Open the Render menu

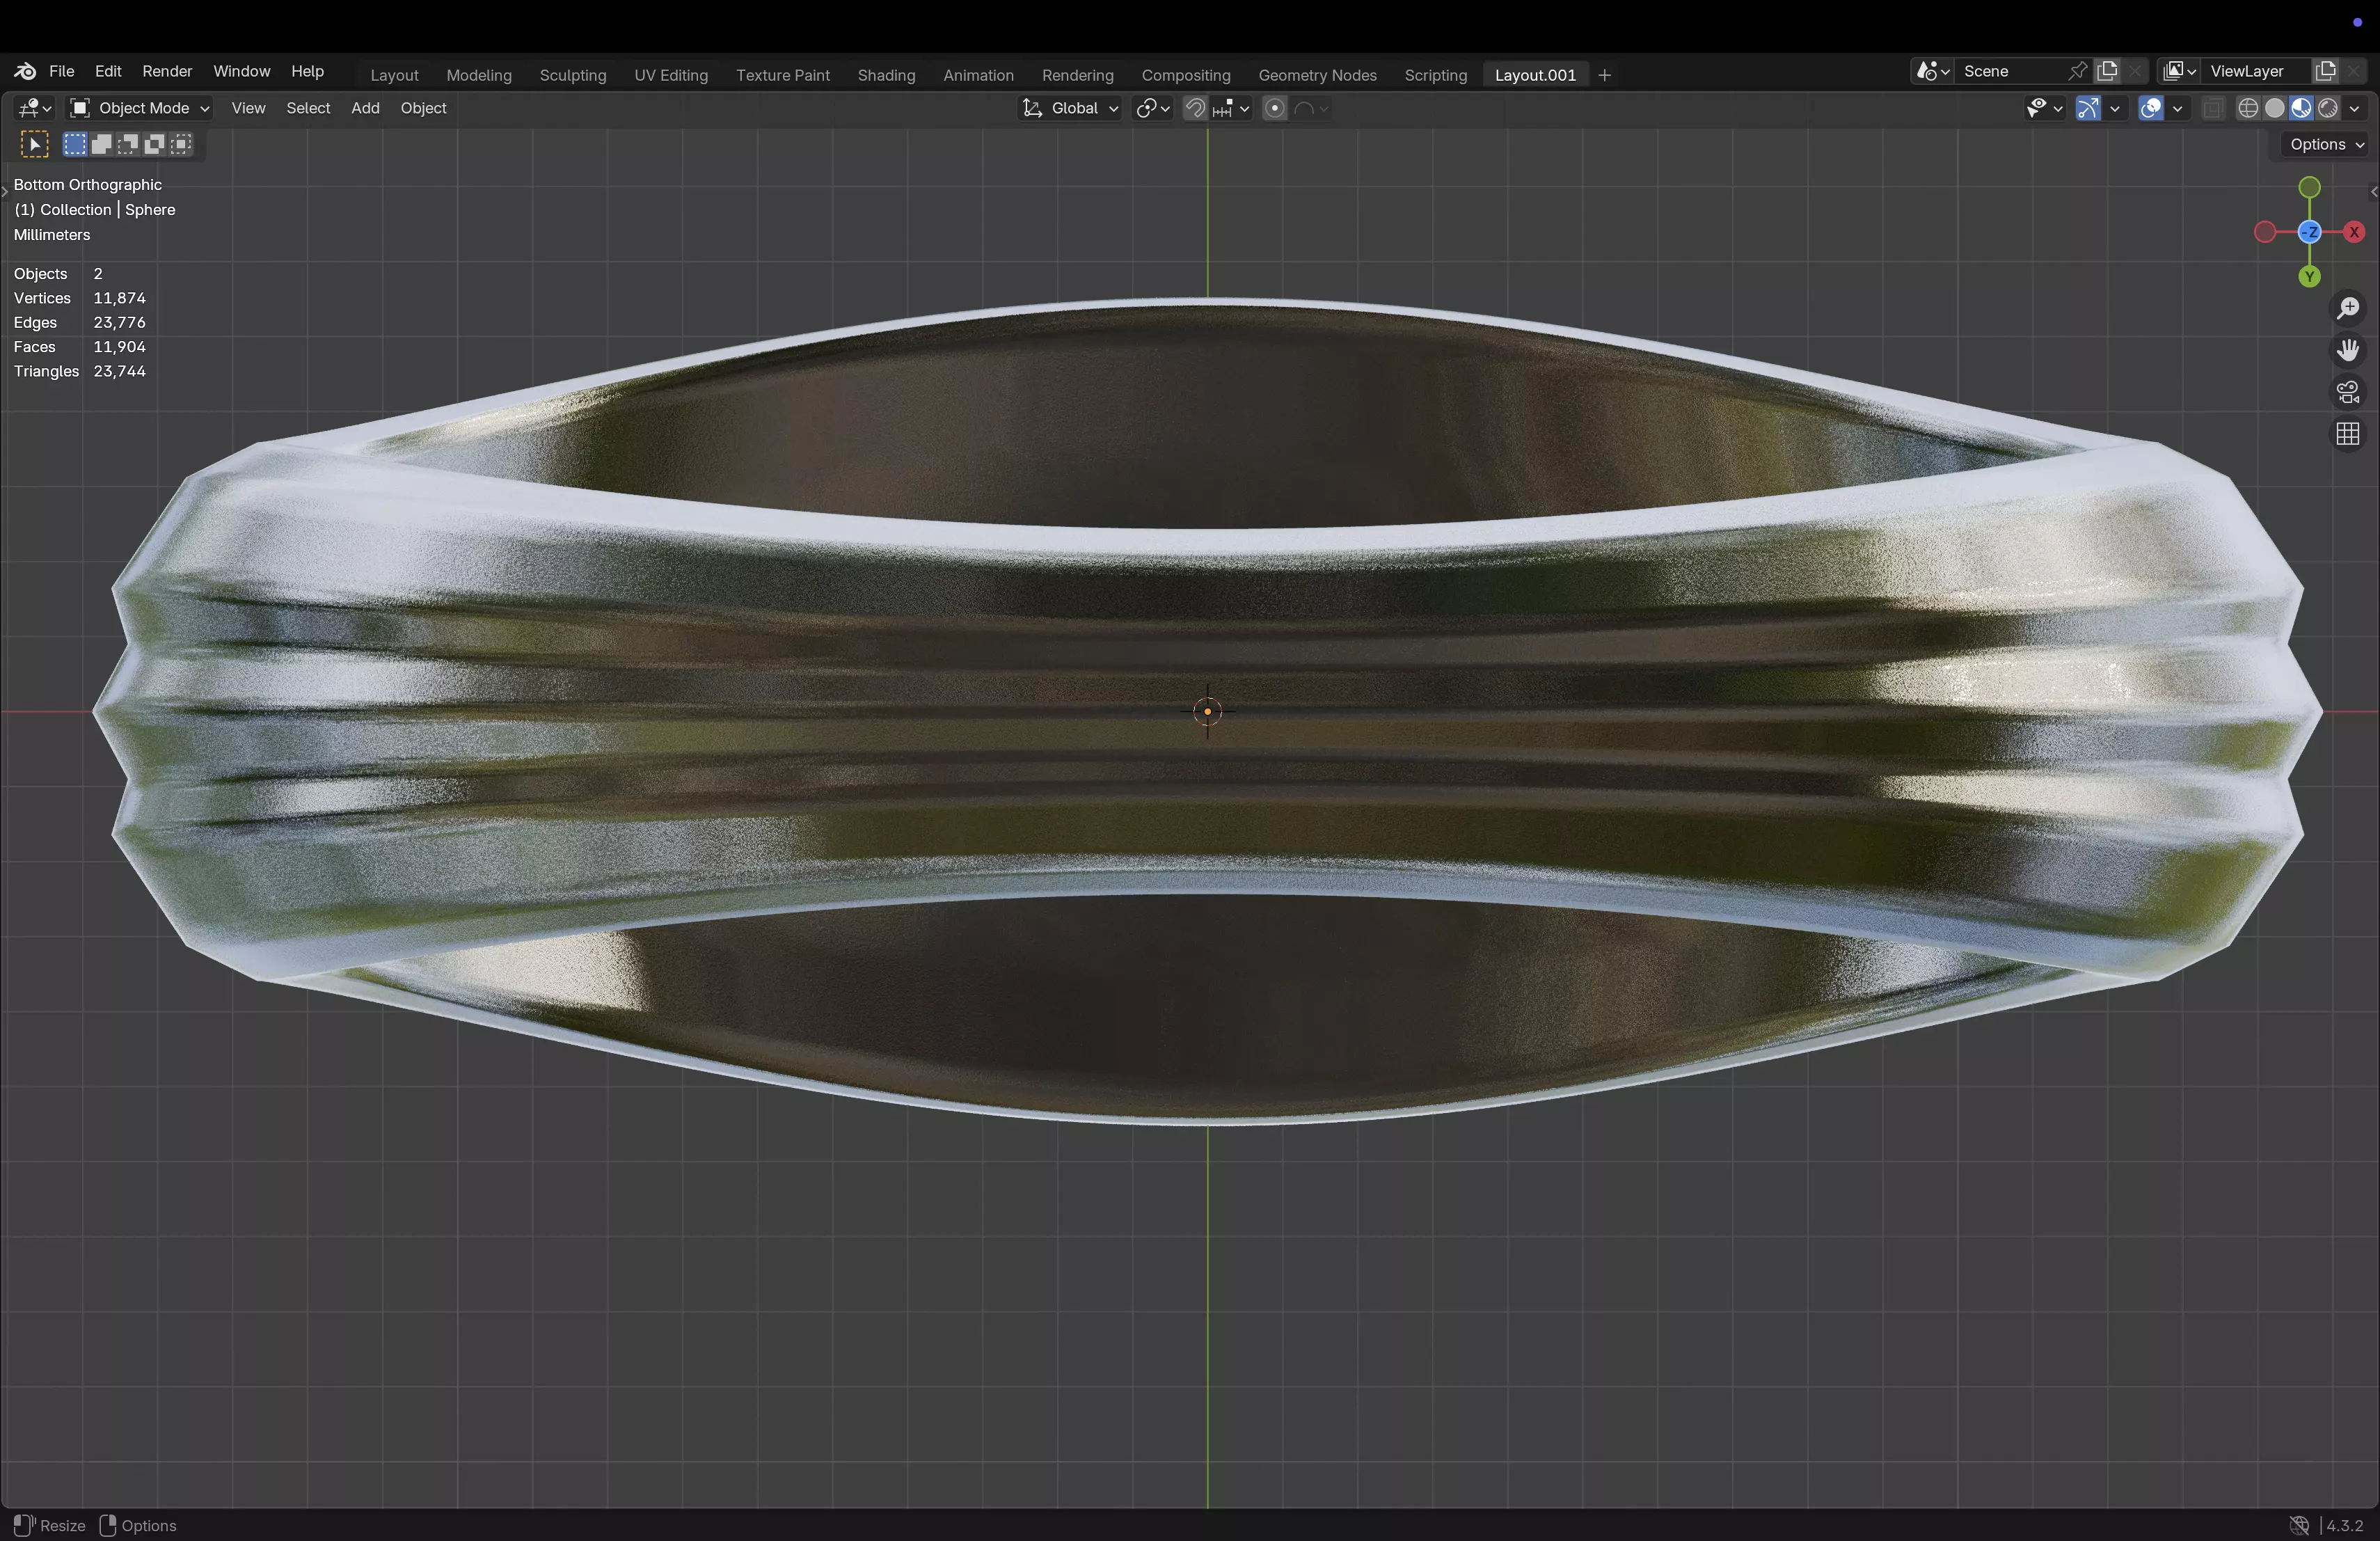point(167,71)
